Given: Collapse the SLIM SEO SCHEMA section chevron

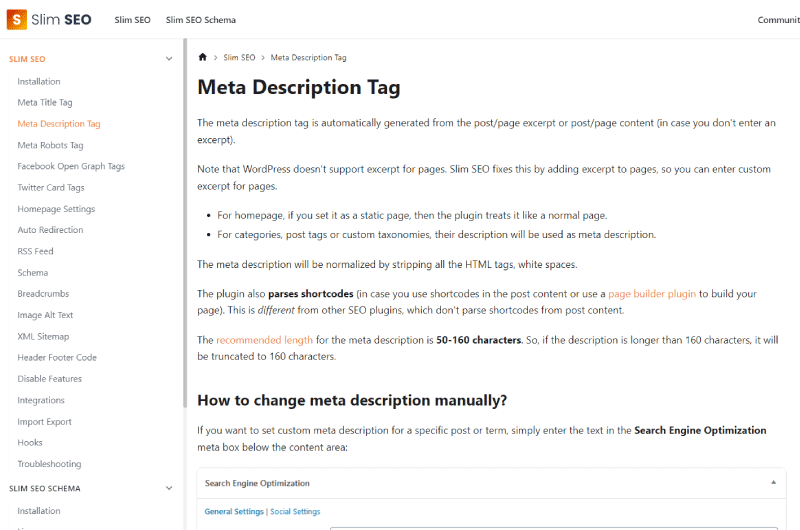Looking at the screenshot, I should [x=169, y=488].
